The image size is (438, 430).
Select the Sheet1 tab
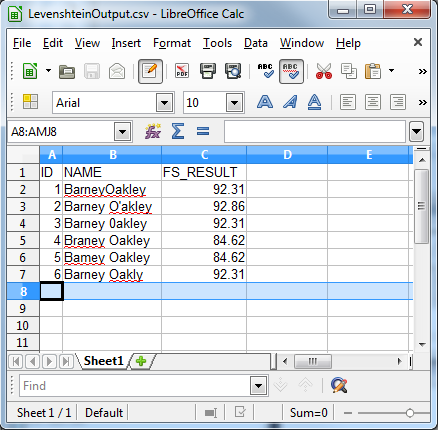(103, 361)
